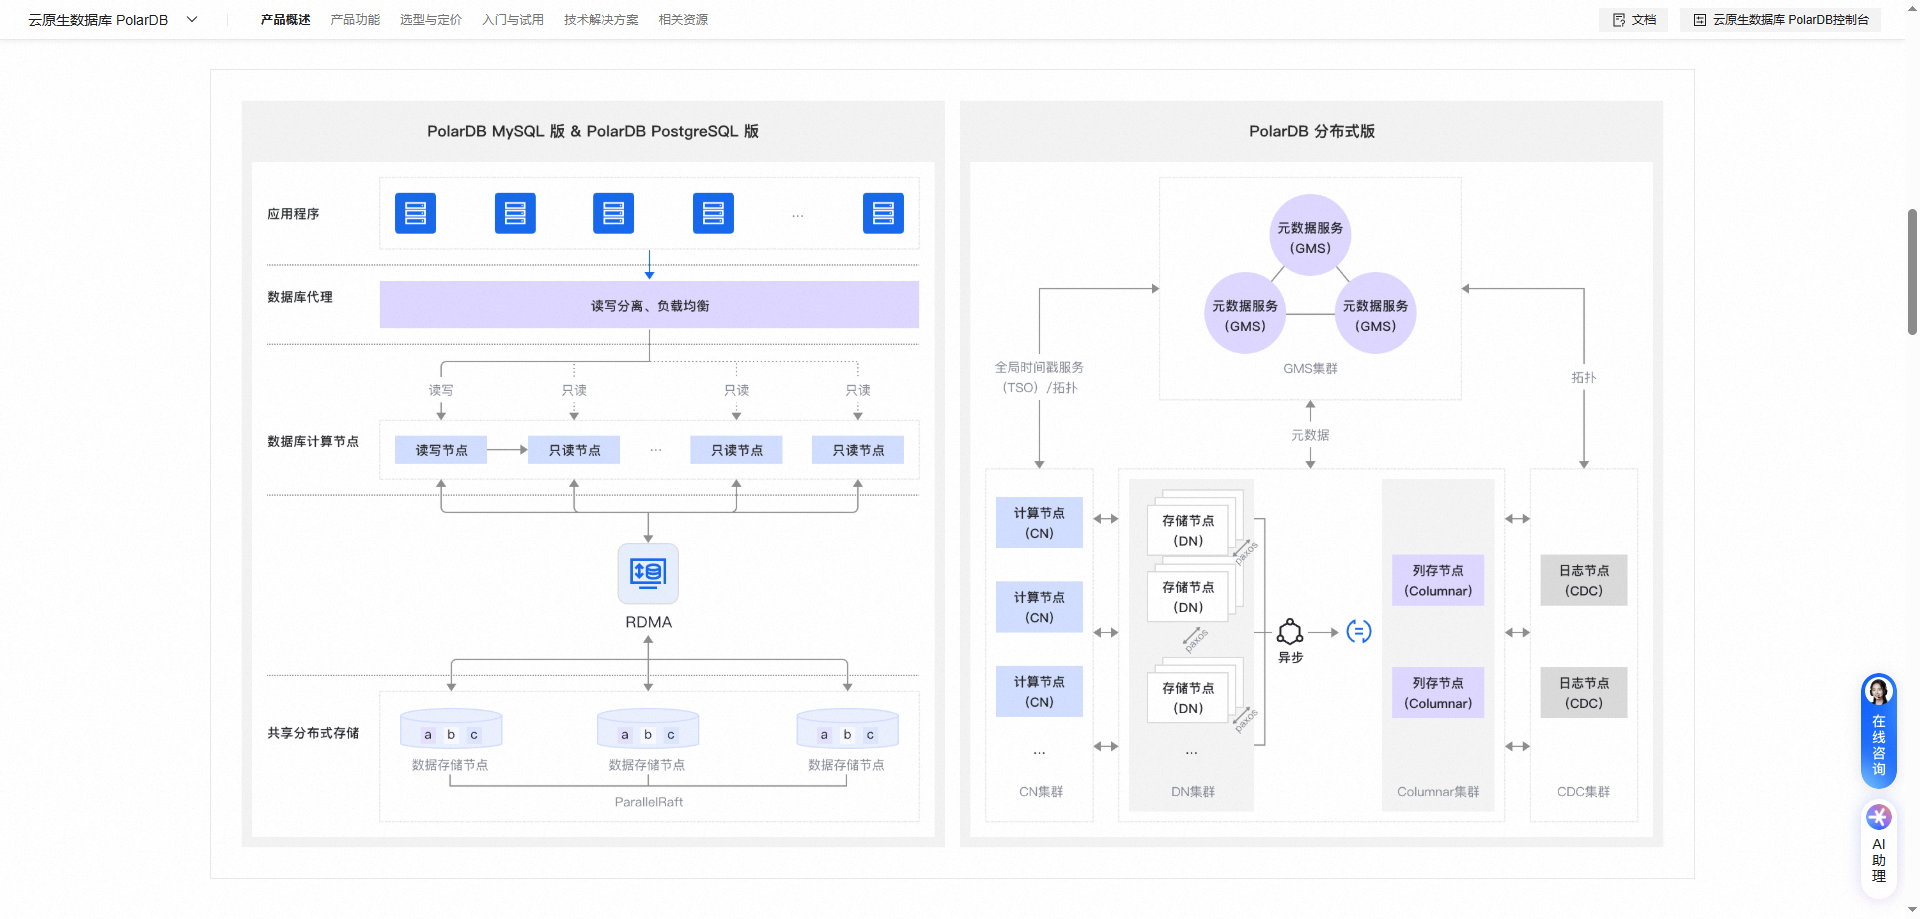
Task: Click the 云原生数据库 PolarDB product title
Action: [98, 20]
